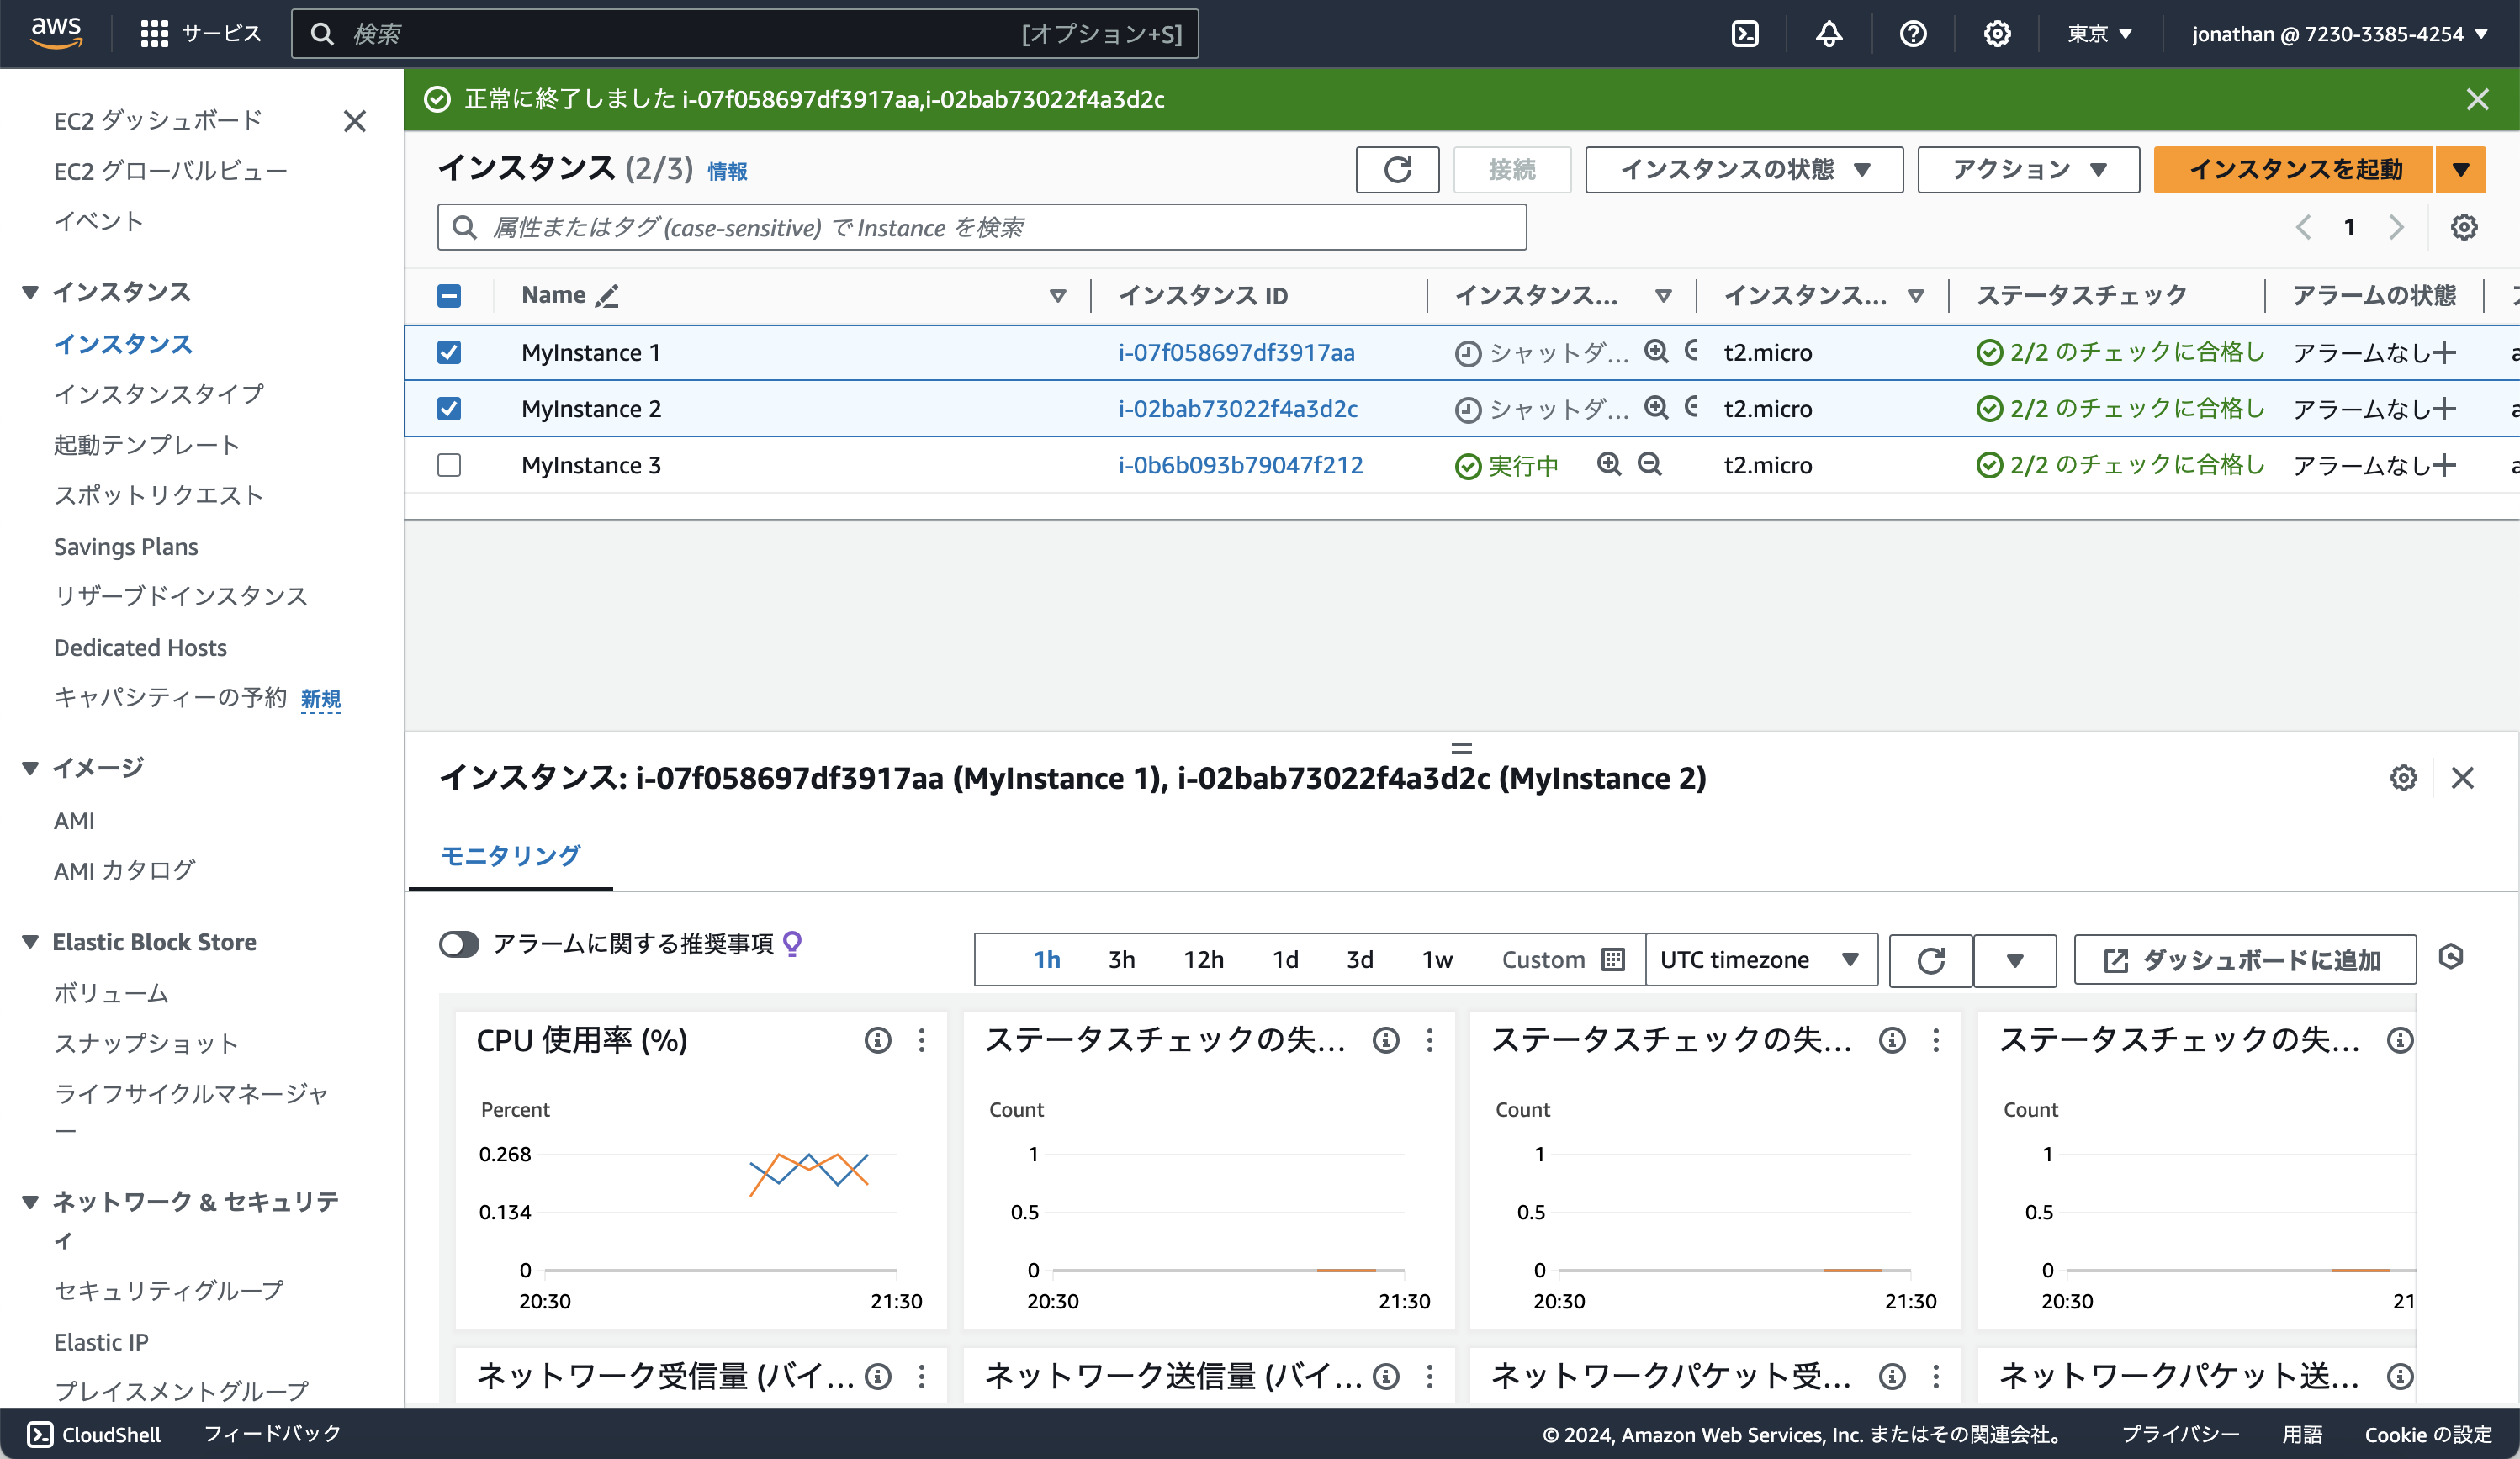Select the MyInstance 3 checkbox
This screenshot has width=2520, height=1459.
(x=449, y=465)
